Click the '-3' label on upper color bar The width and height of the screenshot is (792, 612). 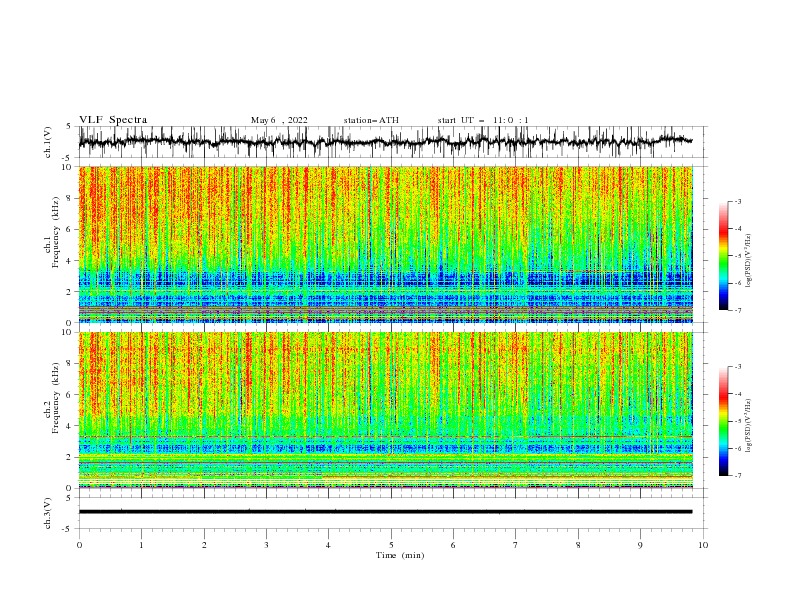point(737,201)
